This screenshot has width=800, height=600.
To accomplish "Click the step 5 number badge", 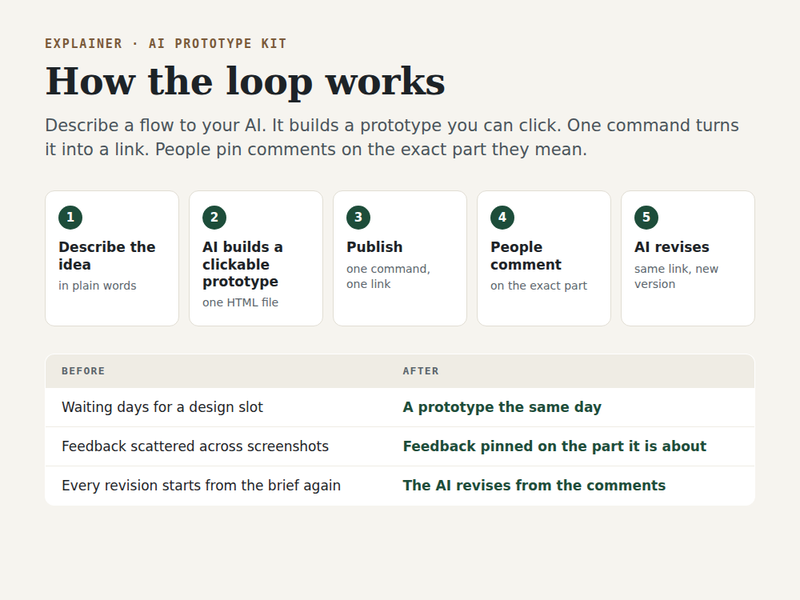I will pyautogui.click(x=646, y=217).
